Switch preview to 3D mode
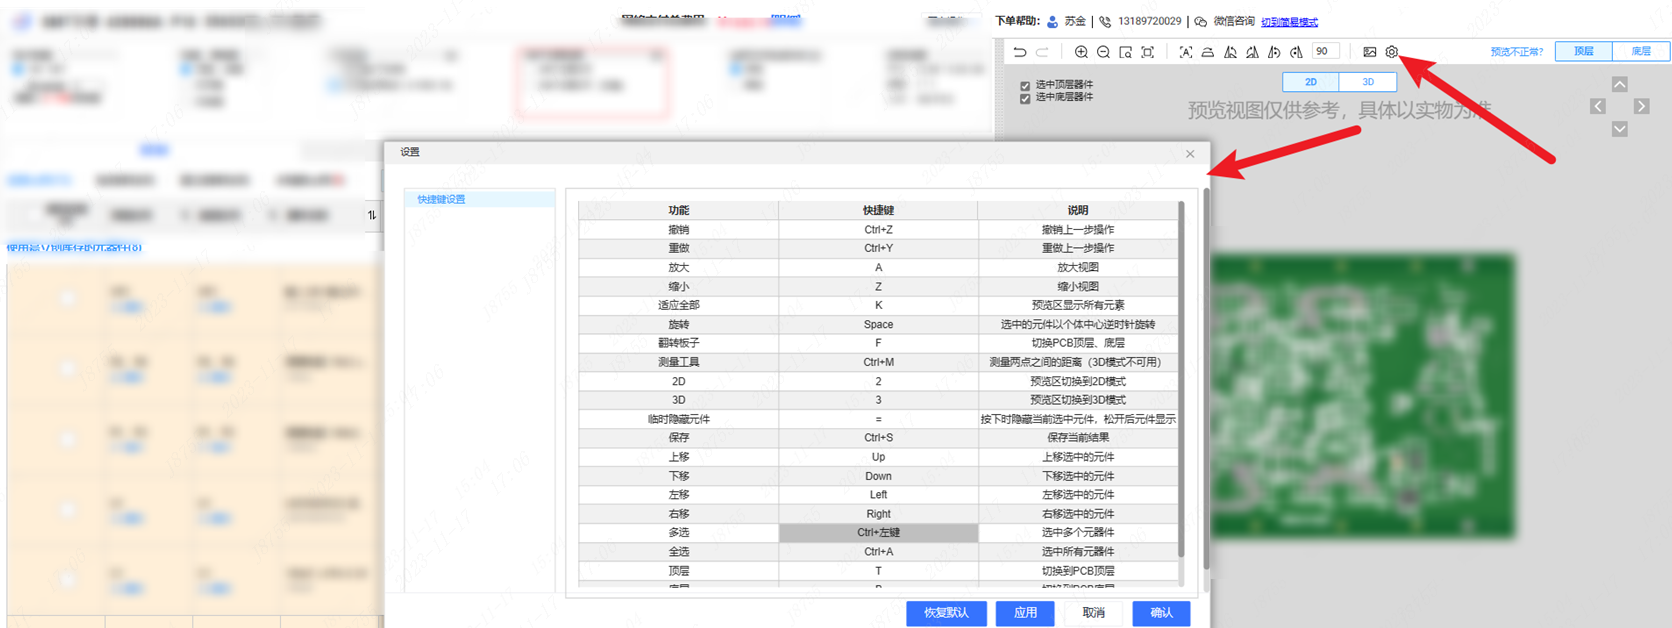 point(1367,82)
